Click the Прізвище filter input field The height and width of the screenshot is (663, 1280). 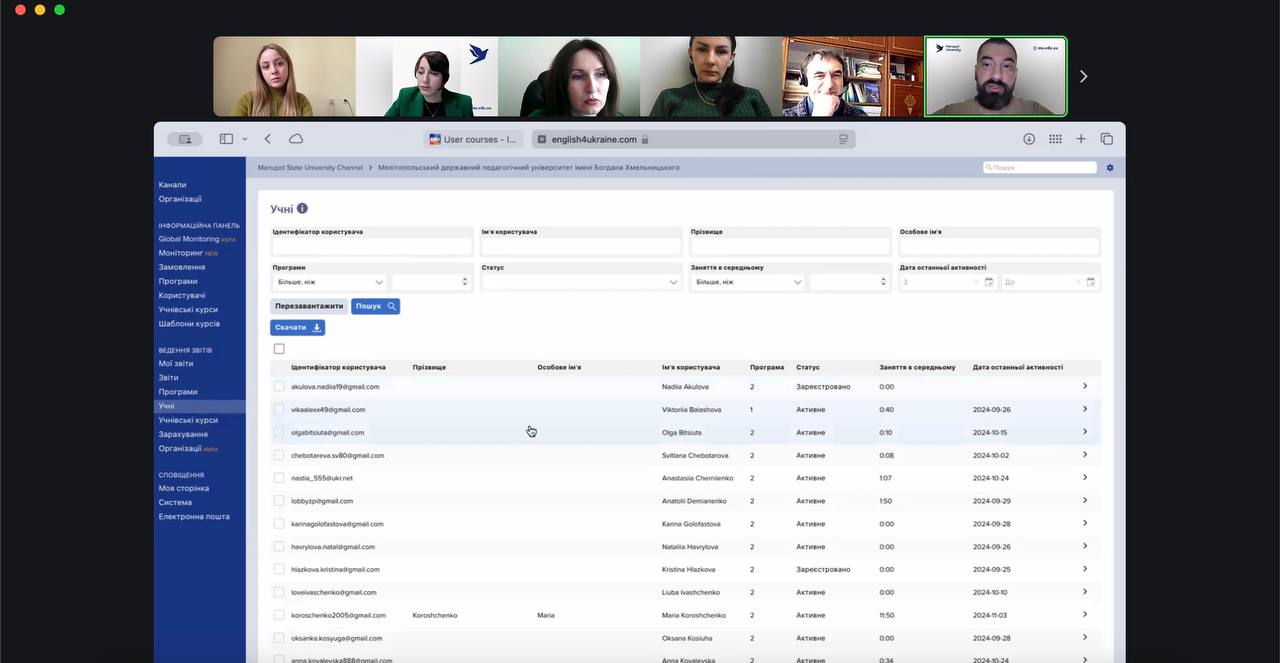coord(790,246)
